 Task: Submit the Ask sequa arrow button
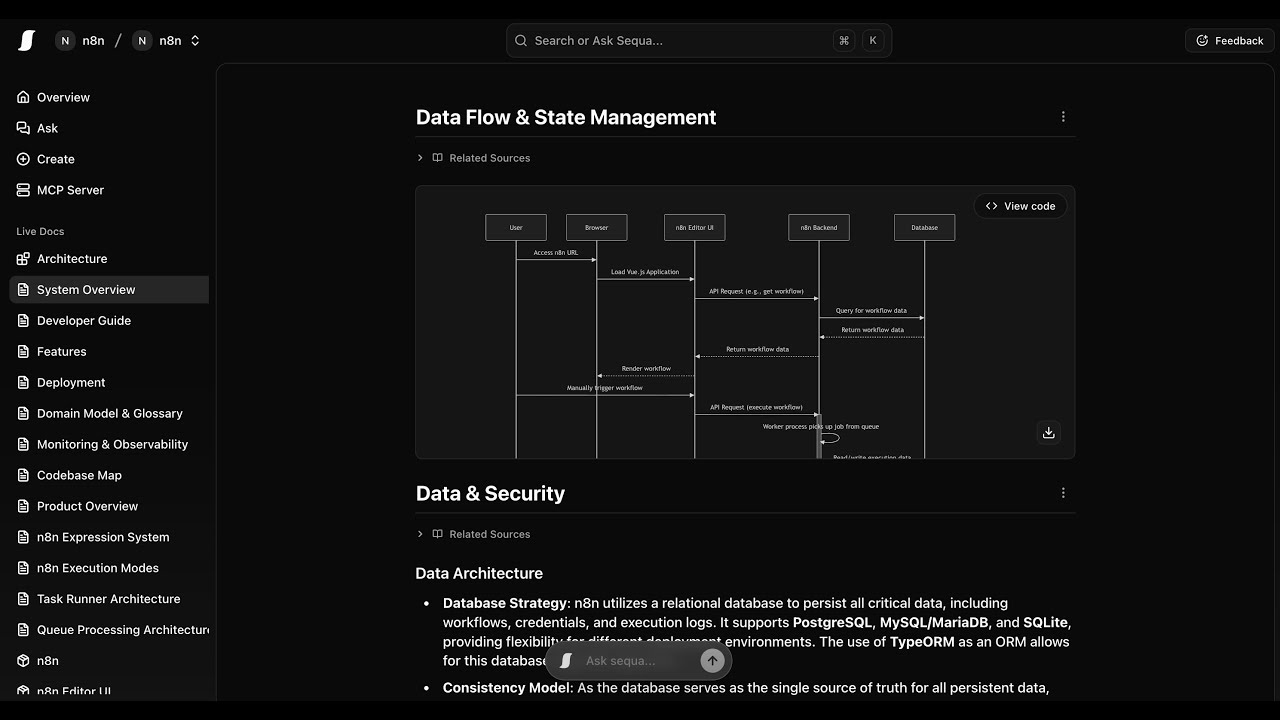(x=712, y=660)
